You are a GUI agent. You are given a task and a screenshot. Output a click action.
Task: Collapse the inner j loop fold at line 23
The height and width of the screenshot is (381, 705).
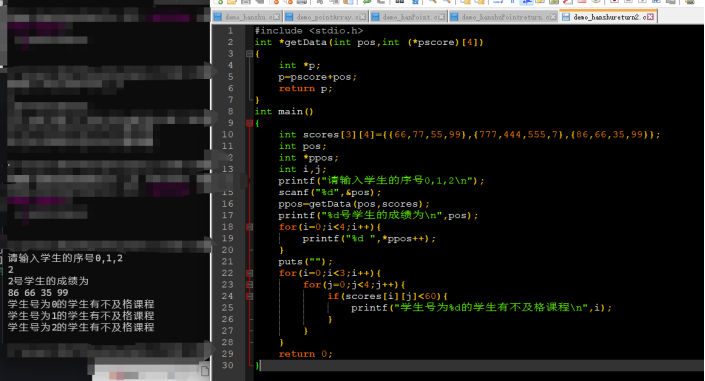point(249,285)
